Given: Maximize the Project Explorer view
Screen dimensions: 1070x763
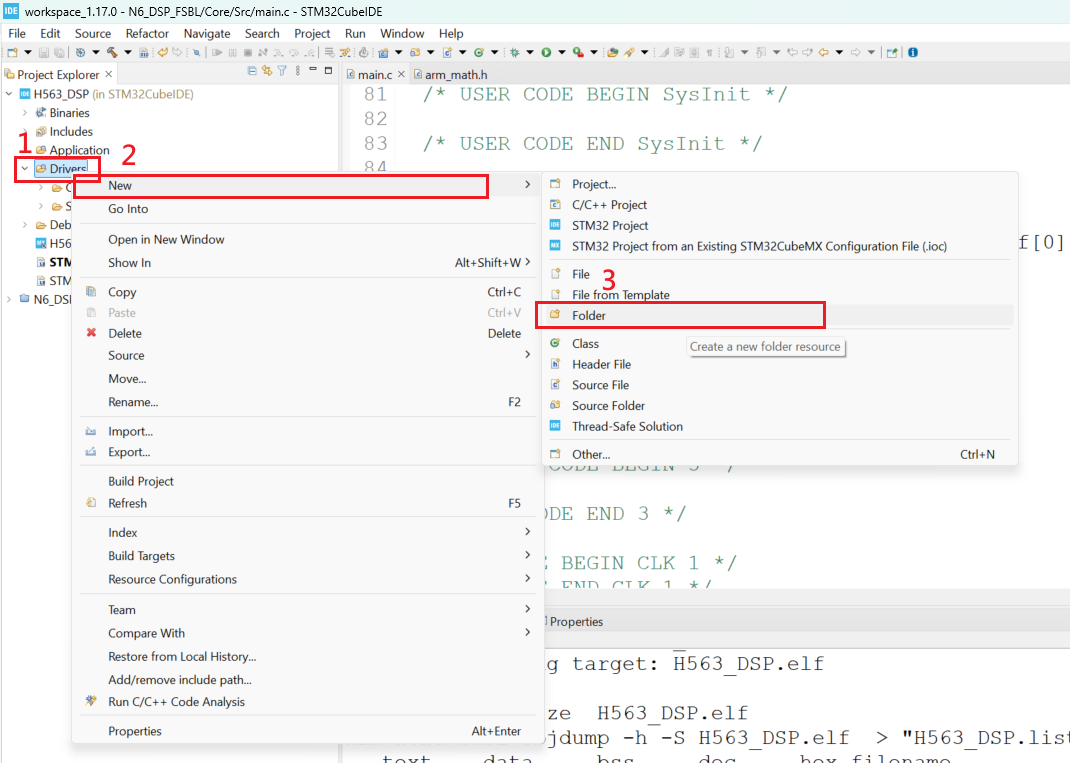Looking at the screenshot, I should click(328, 70).
